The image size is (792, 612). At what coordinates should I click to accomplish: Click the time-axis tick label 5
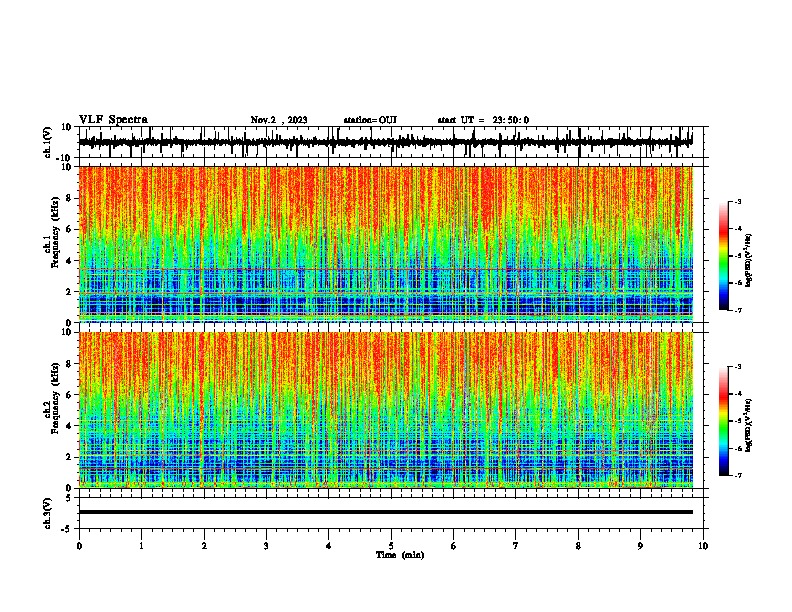pyautogui.click(x=391, y=546)
